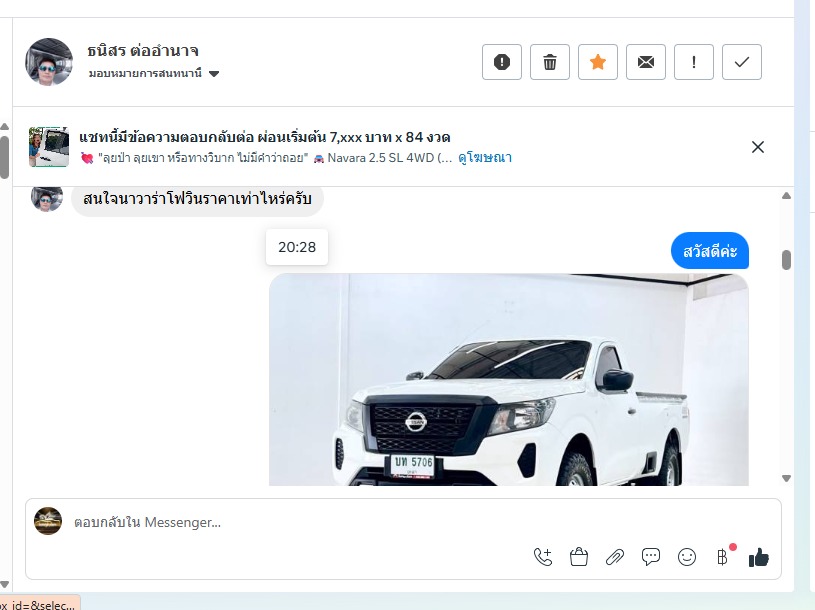Delete conversation using trash icon
Viewport: 815px width, 610px height.
pyautogui.click(x=550, y=62)
